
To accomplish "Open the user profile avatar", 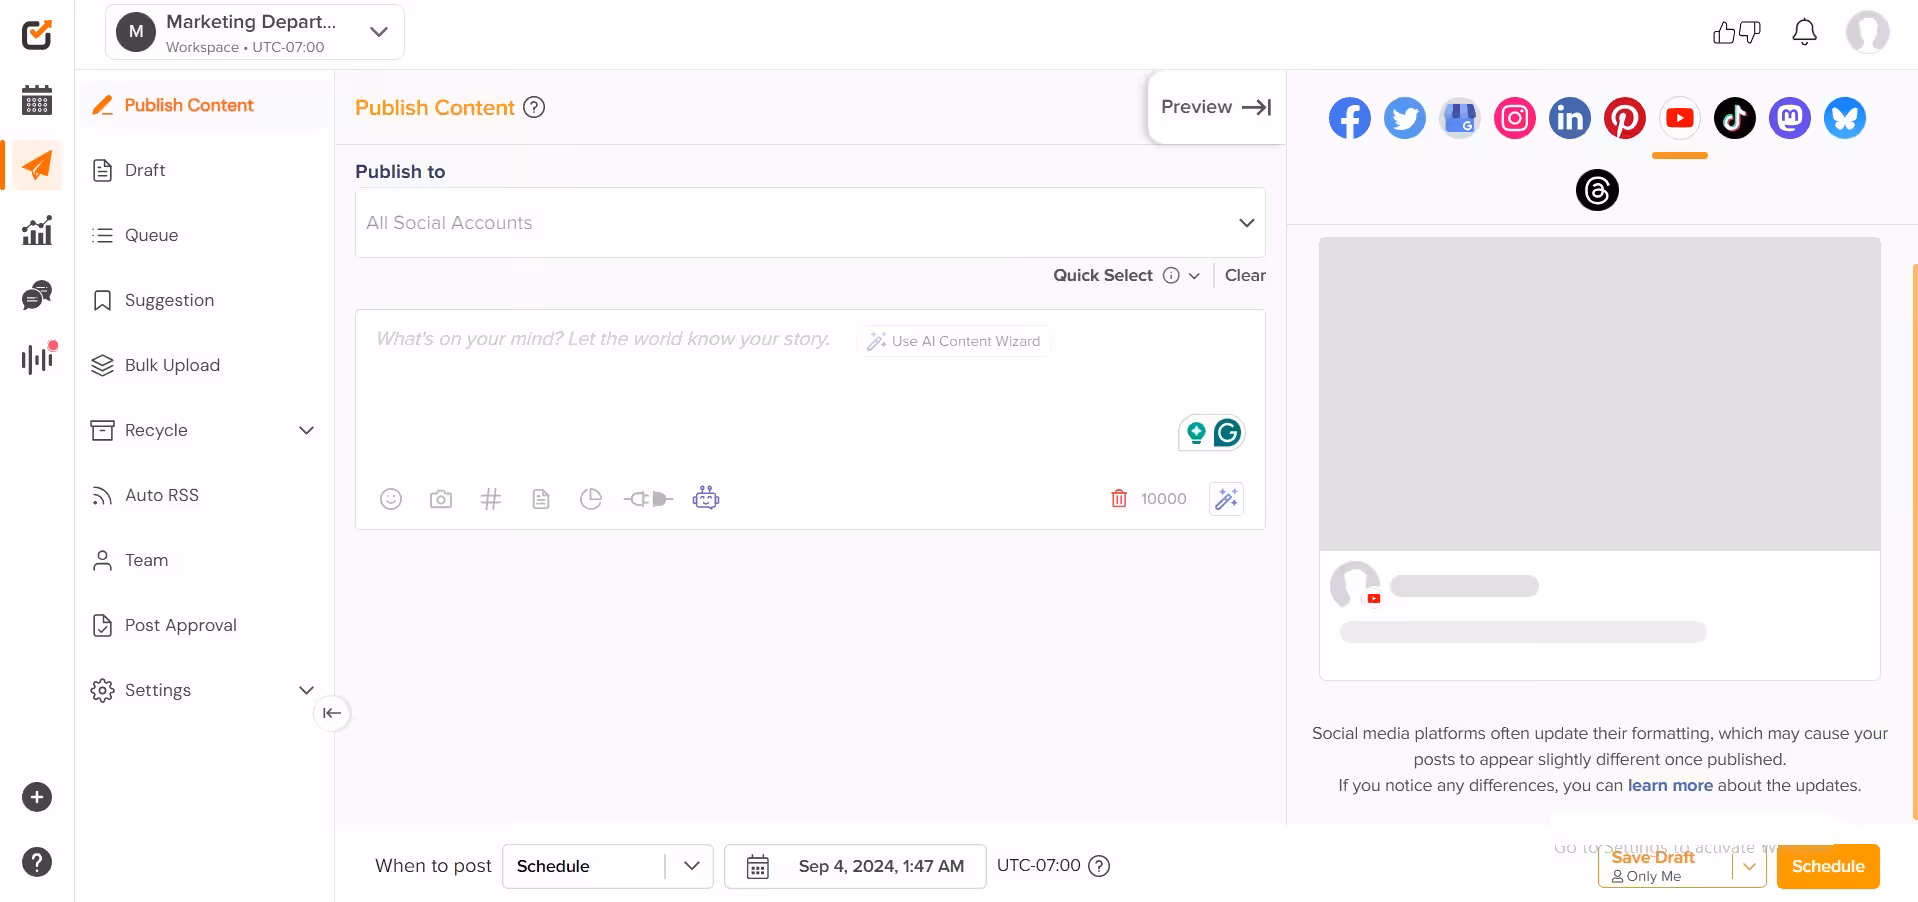I will click(1867, 32).
